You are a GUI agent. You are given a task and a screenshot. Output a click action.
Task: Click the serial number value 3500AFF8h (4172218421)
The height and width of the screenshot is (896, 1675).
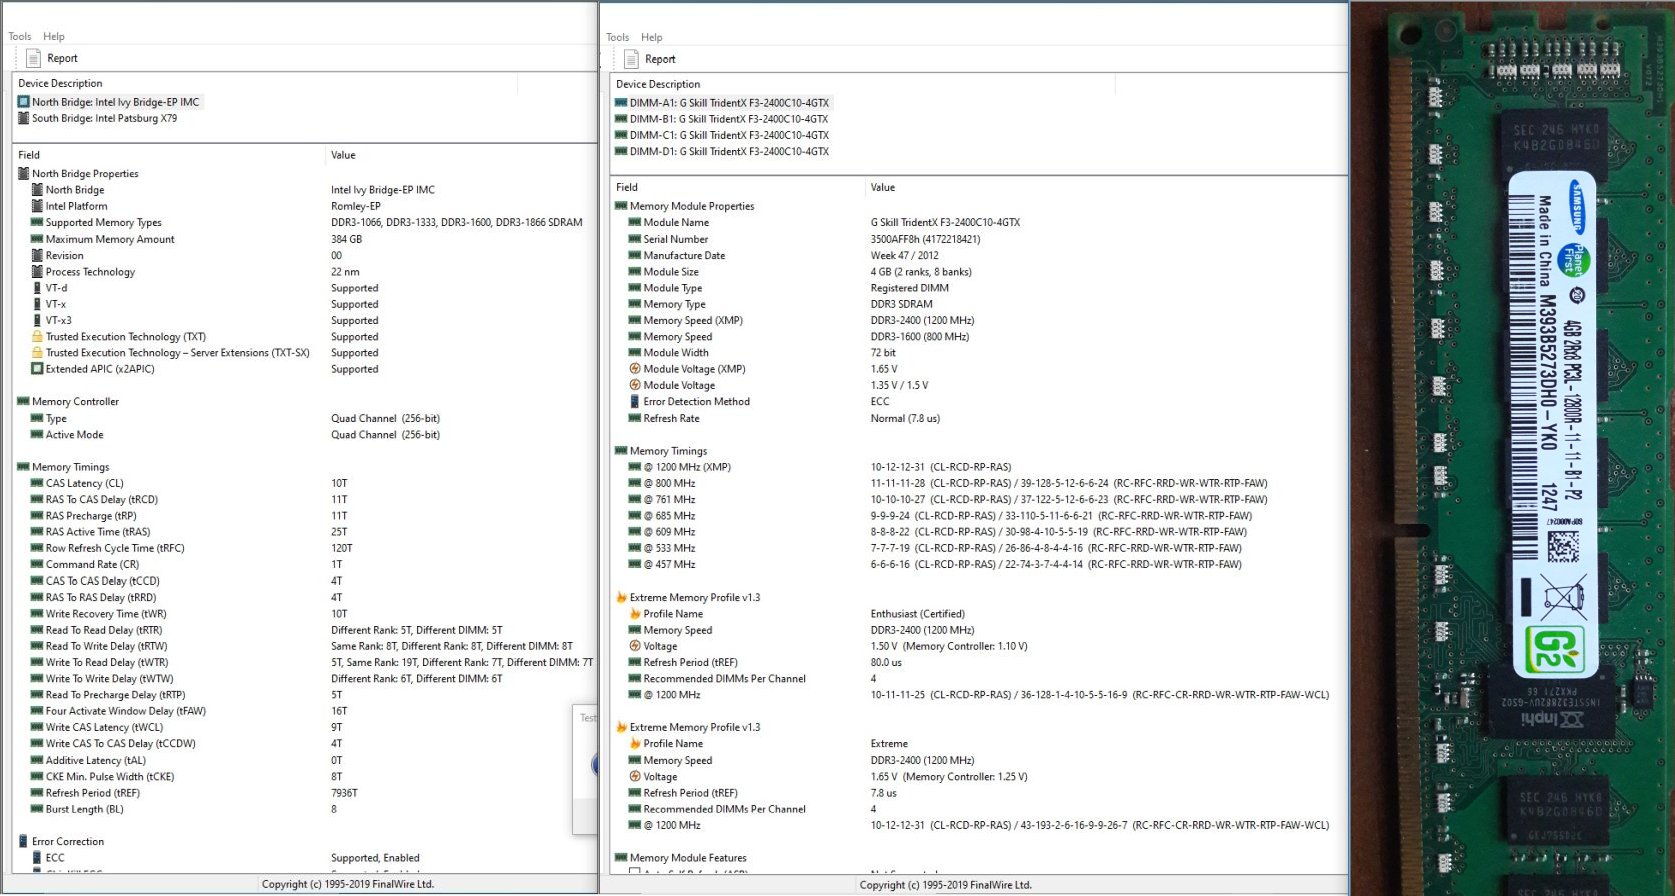925,239
